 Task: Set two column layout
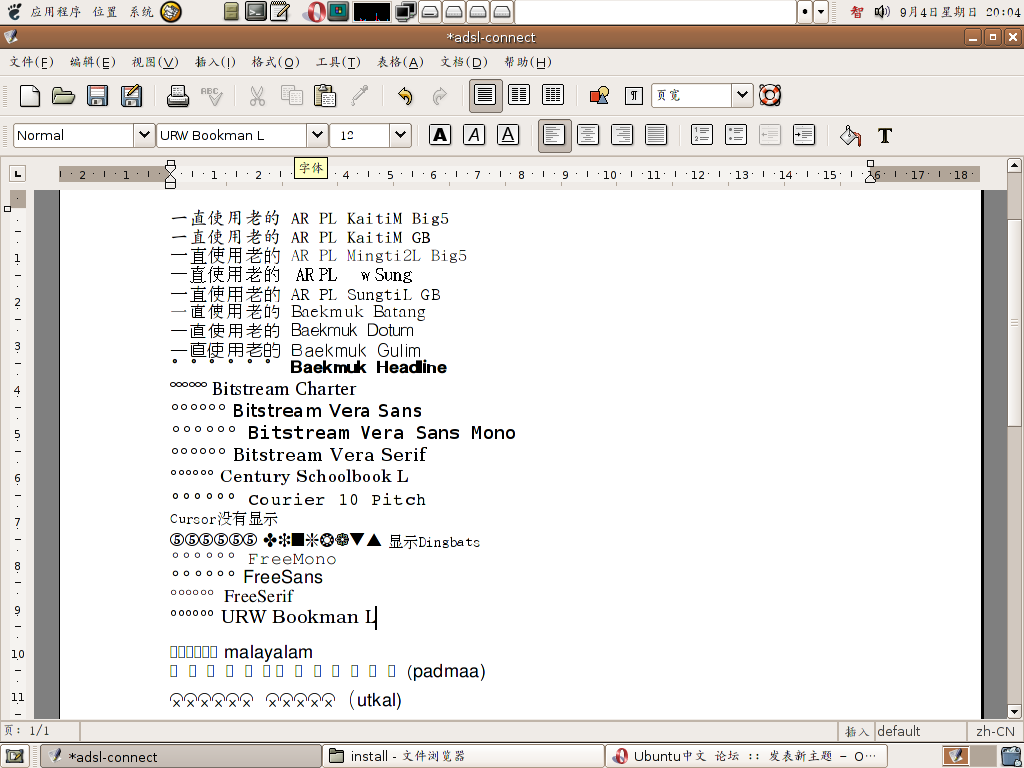[519, 95]
